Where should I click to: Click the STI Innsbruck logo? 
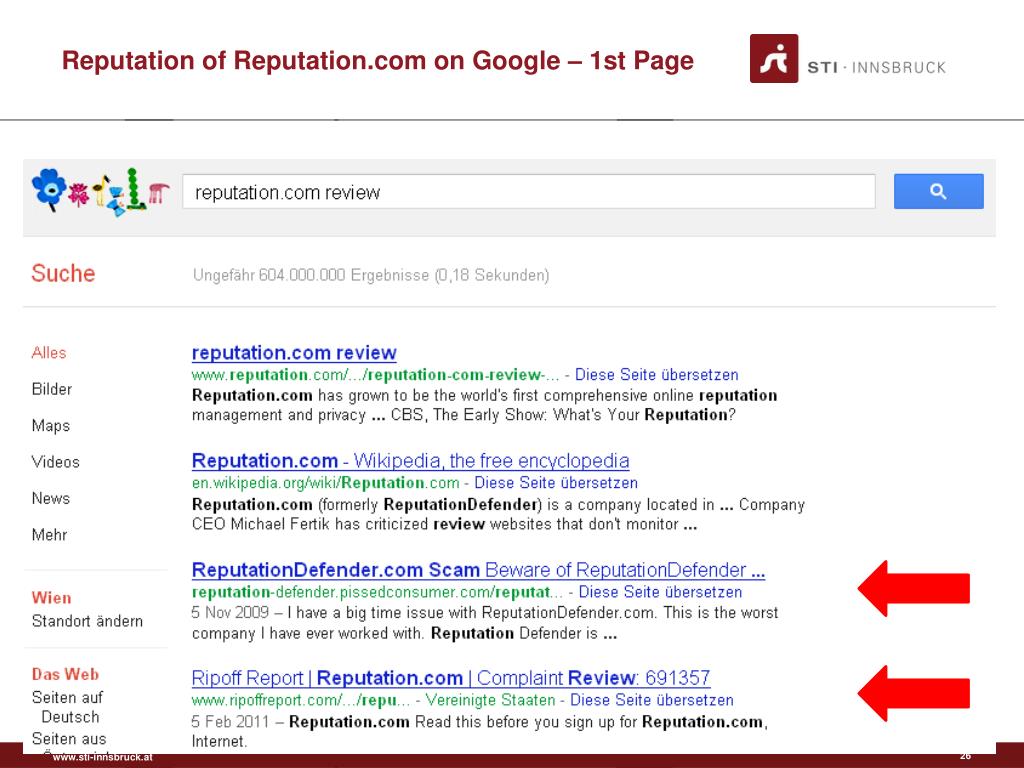point(848,59)
